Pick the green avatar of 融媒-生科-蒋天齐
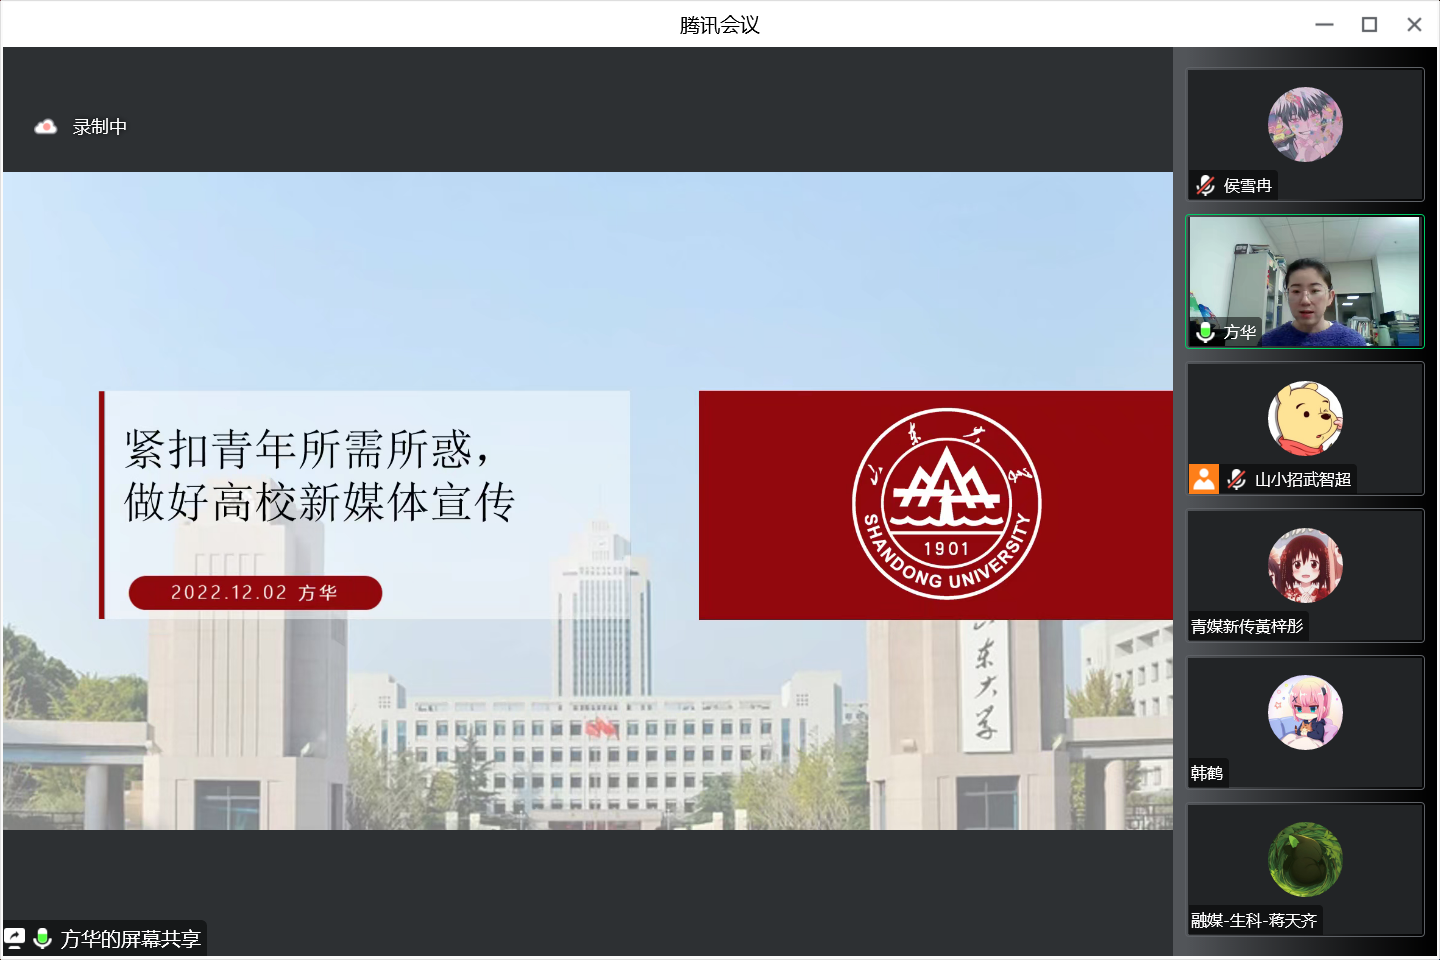This screenshot has width=1440, height=960. click(x=1305, y=859)
